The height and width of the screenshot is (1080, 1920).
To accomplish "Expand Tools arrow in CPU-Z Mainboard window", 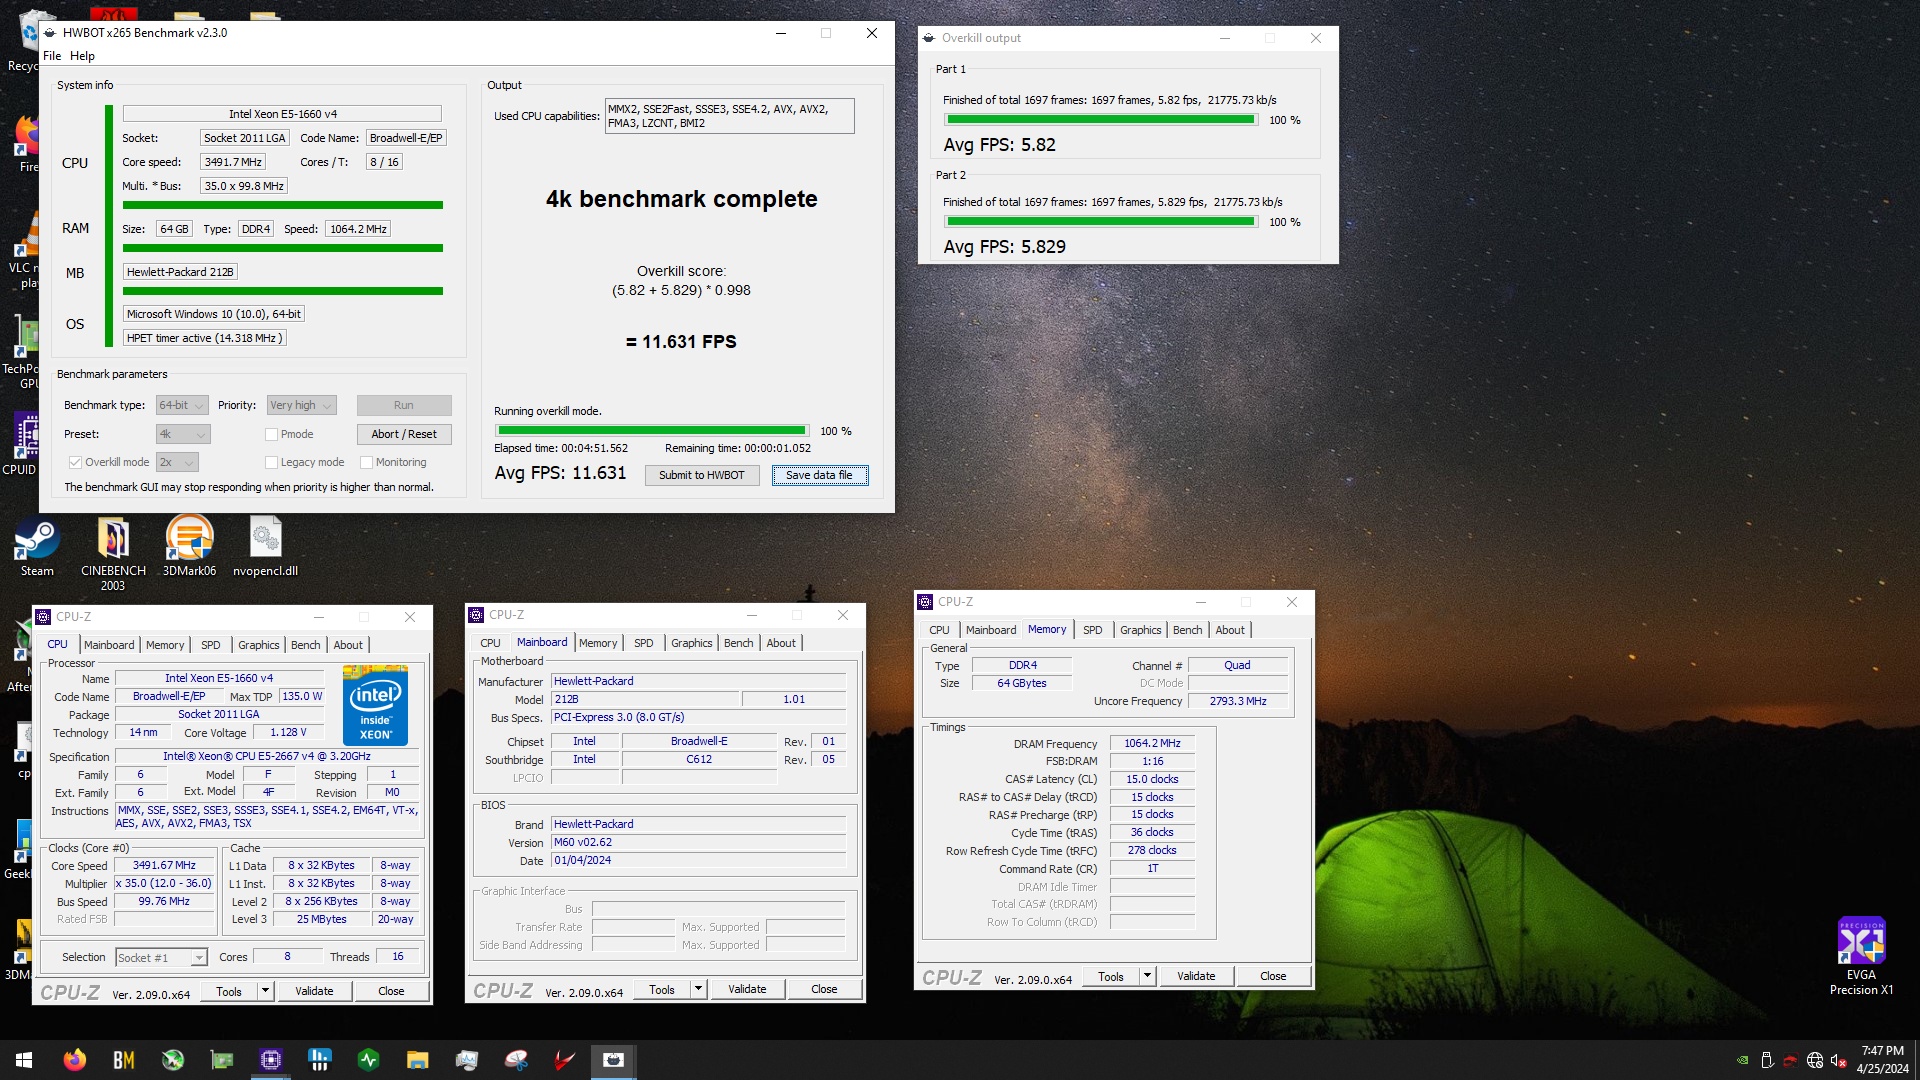I will tap(698, 989).
